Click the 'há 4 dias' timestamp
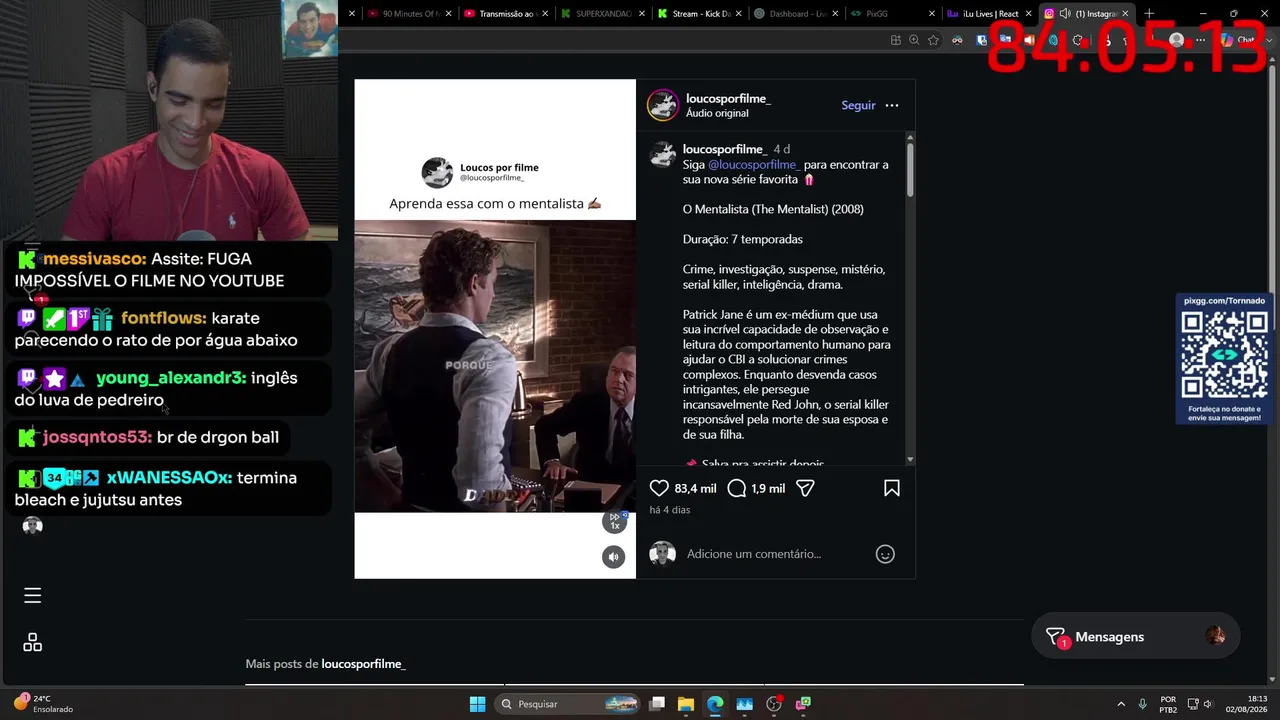The height and width of the screenshot is (720, 1280). point(669,510)
